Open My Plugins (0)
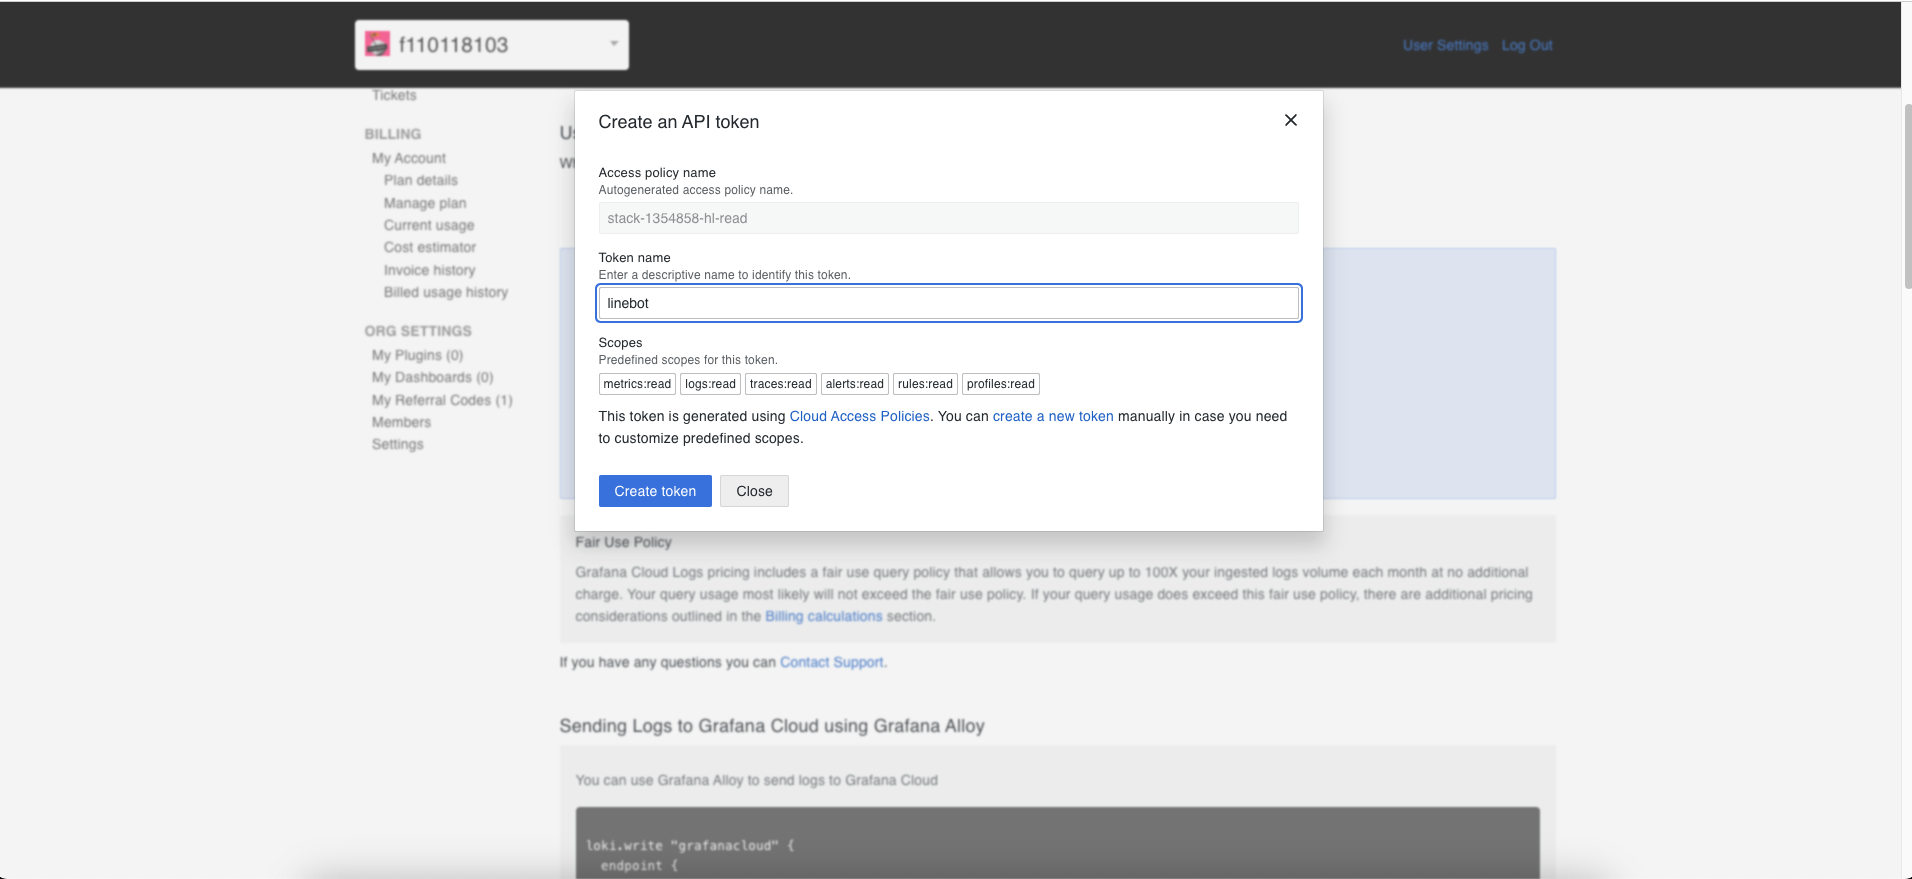The width and height of the screenshot is (1912, 879). (x=418, y=355)
